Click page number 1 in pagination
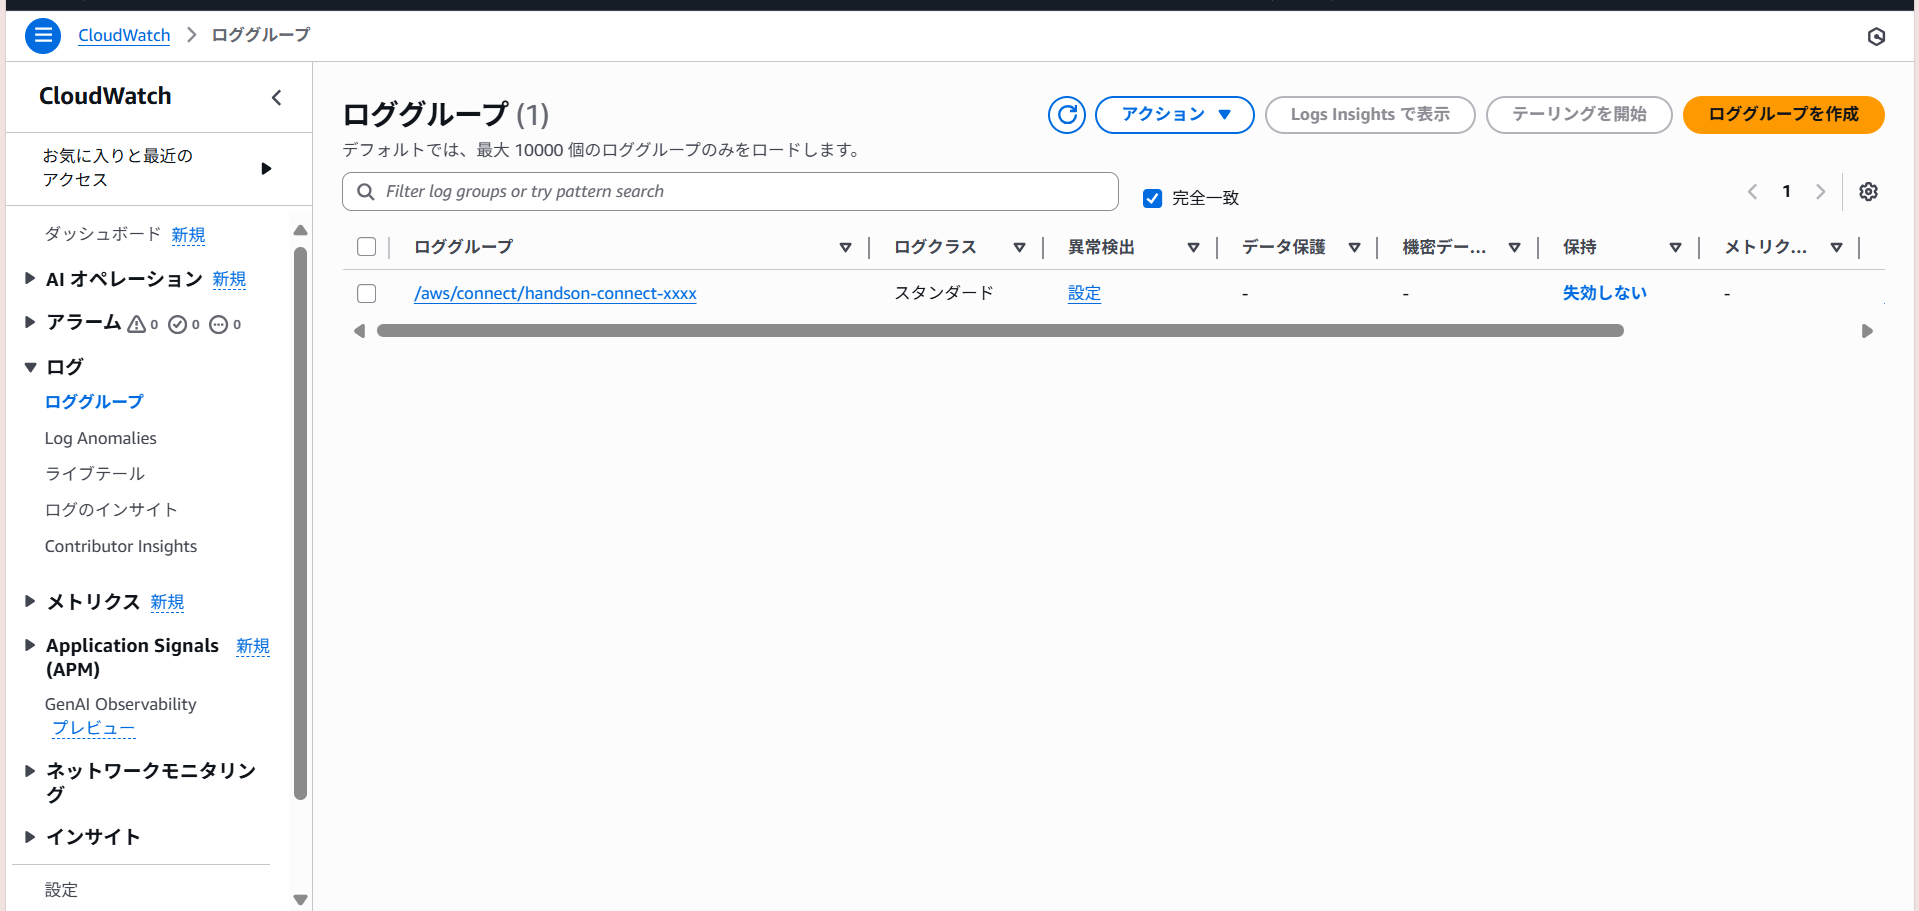The image size is (1919, 911). (1786, 191)
